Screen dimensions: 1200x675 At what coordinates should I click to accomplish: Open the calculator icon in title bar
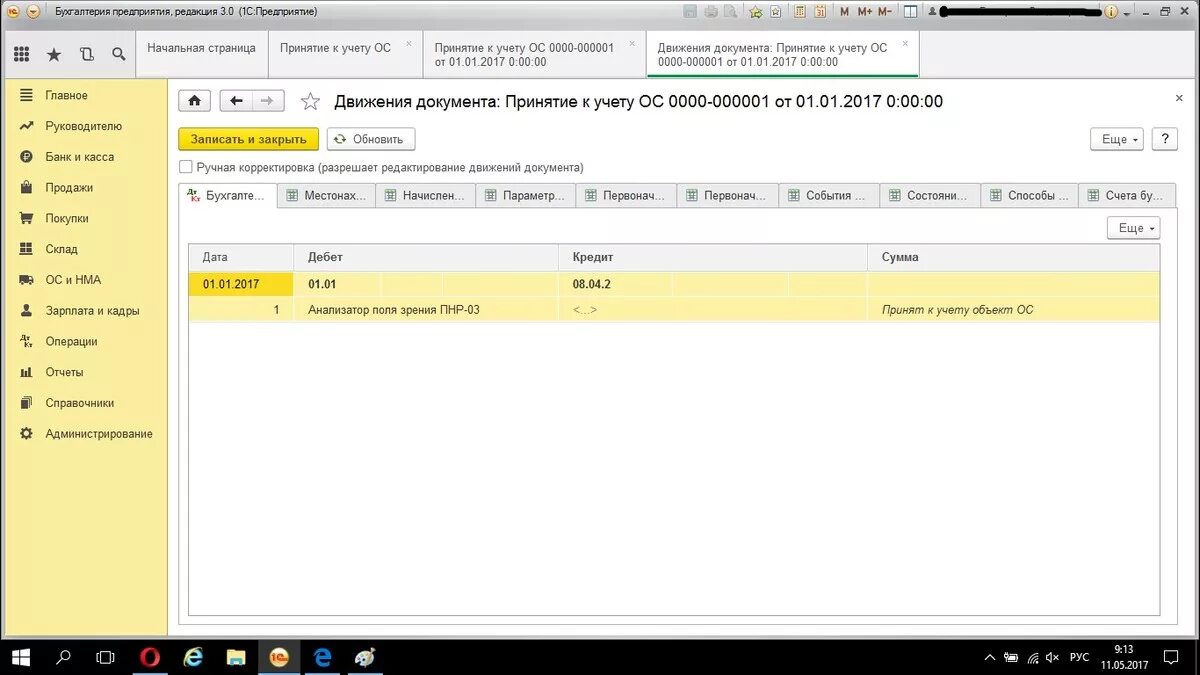click(x=802, y=12)
